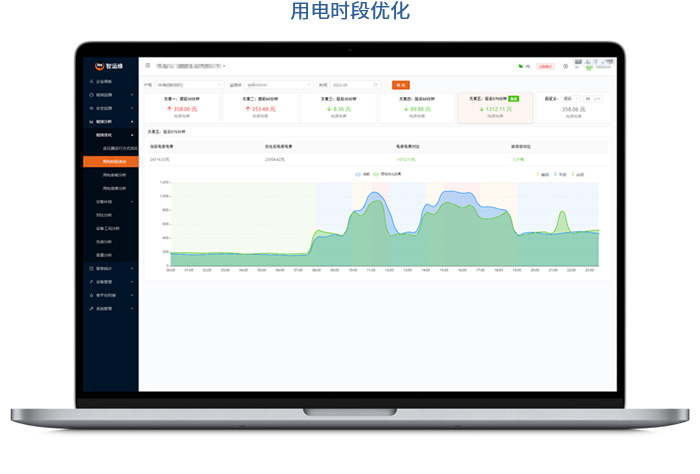Click the calendar icon in the date field
Image resolution: width=700 pixels, height=474 pixels.
click(375, 85)
